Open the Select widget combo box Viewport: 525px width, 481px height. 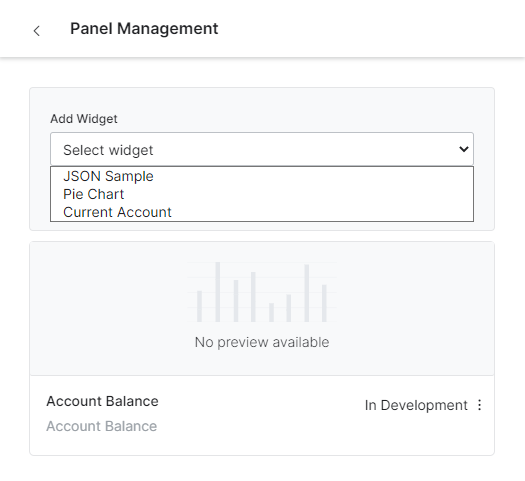(262, 149)
